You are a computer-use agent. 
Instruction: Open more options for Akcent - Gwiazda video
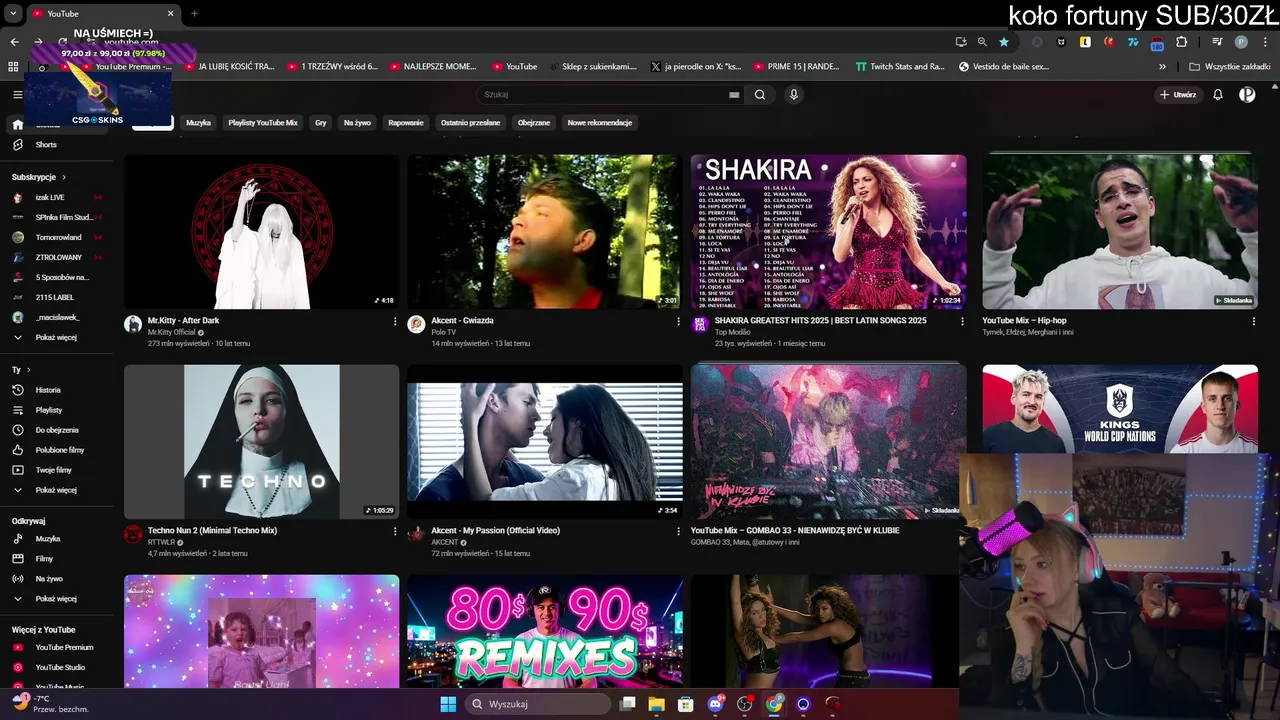[679, 322]
